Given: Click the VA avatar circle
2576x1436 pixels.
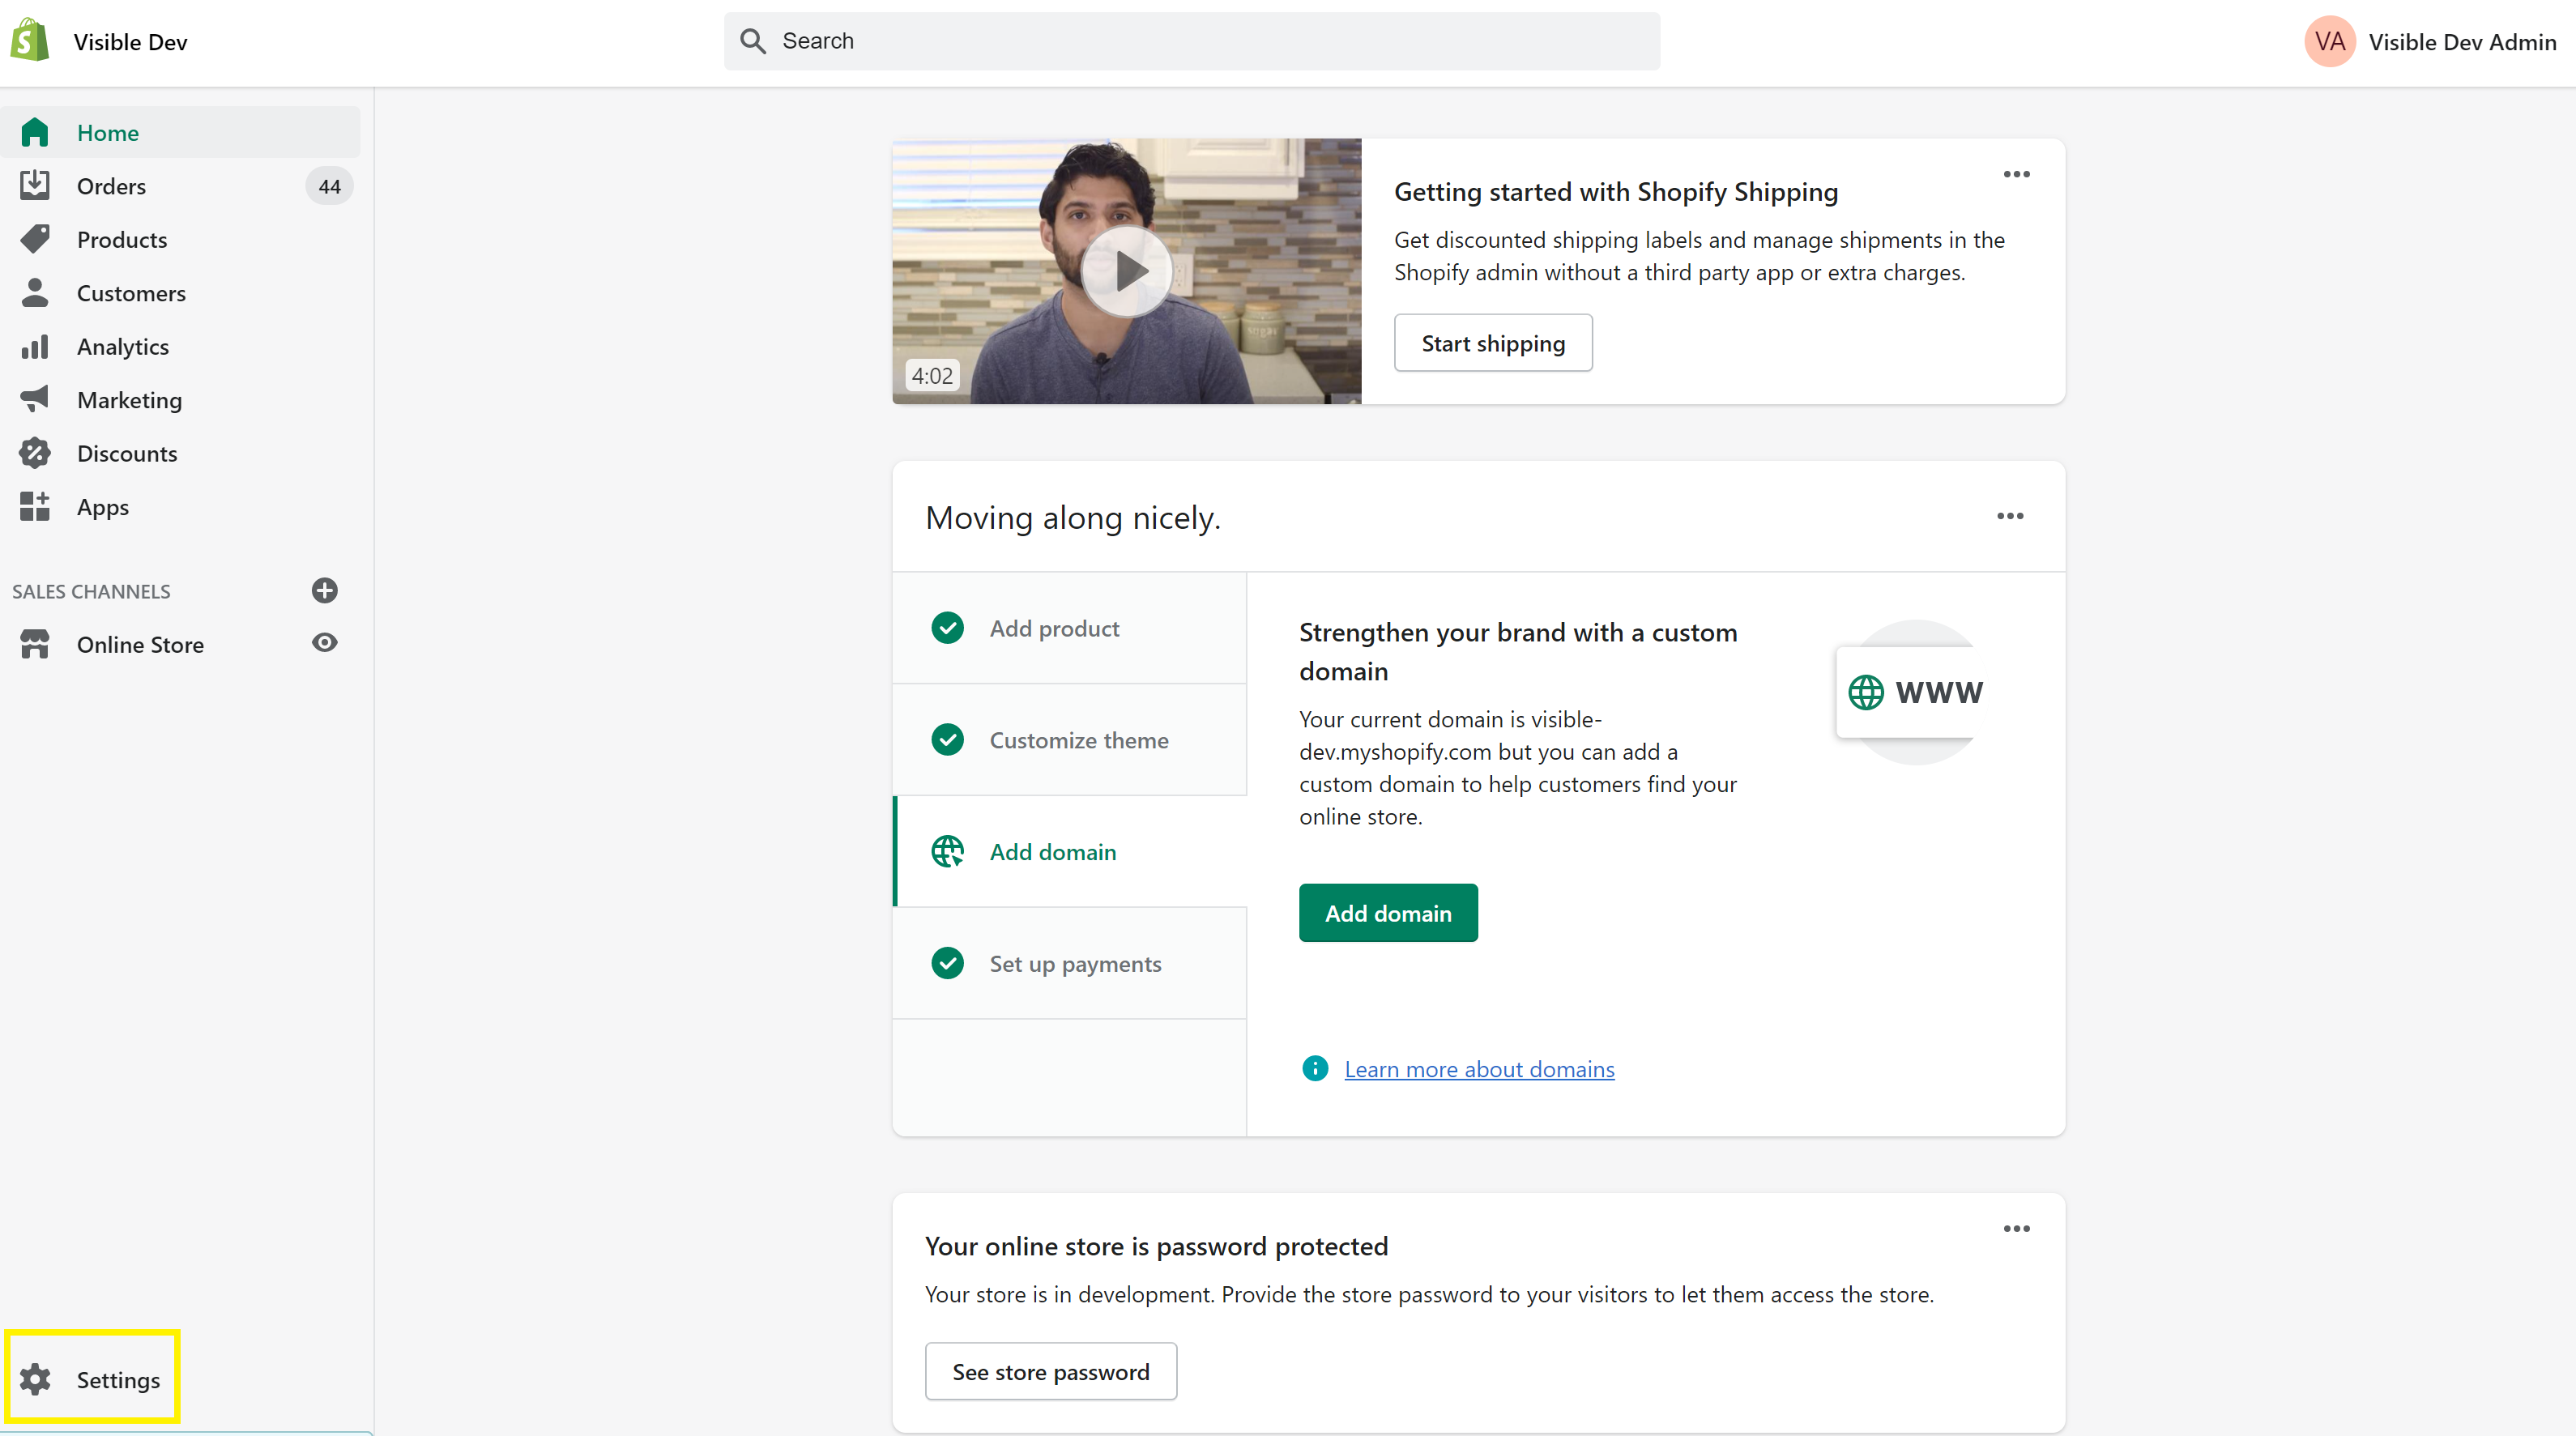Looking at the screenshot, I should pyautogui.click(x=2330, y=41).
